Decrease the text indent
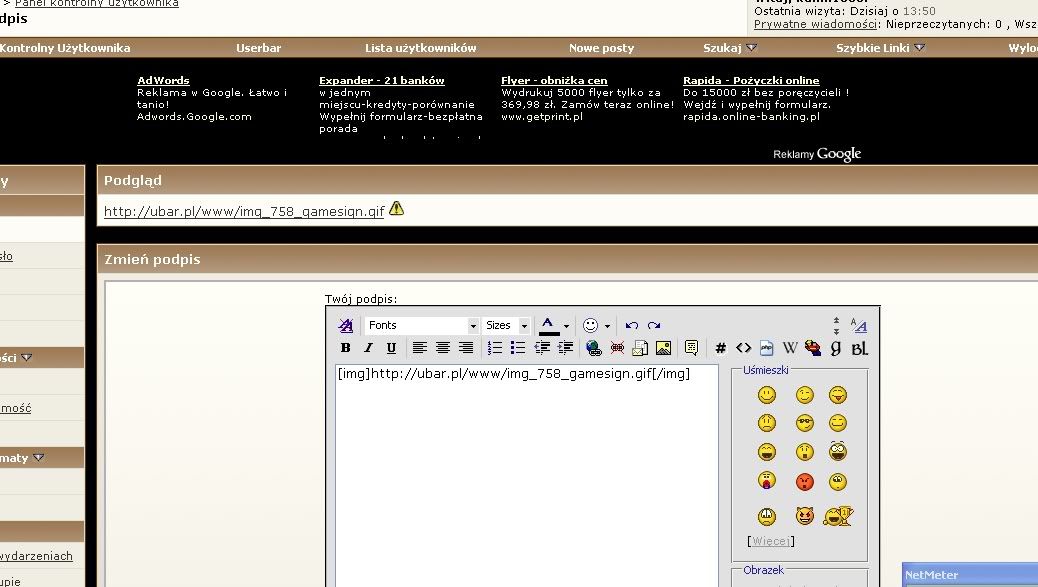 [x=542, y=347]
